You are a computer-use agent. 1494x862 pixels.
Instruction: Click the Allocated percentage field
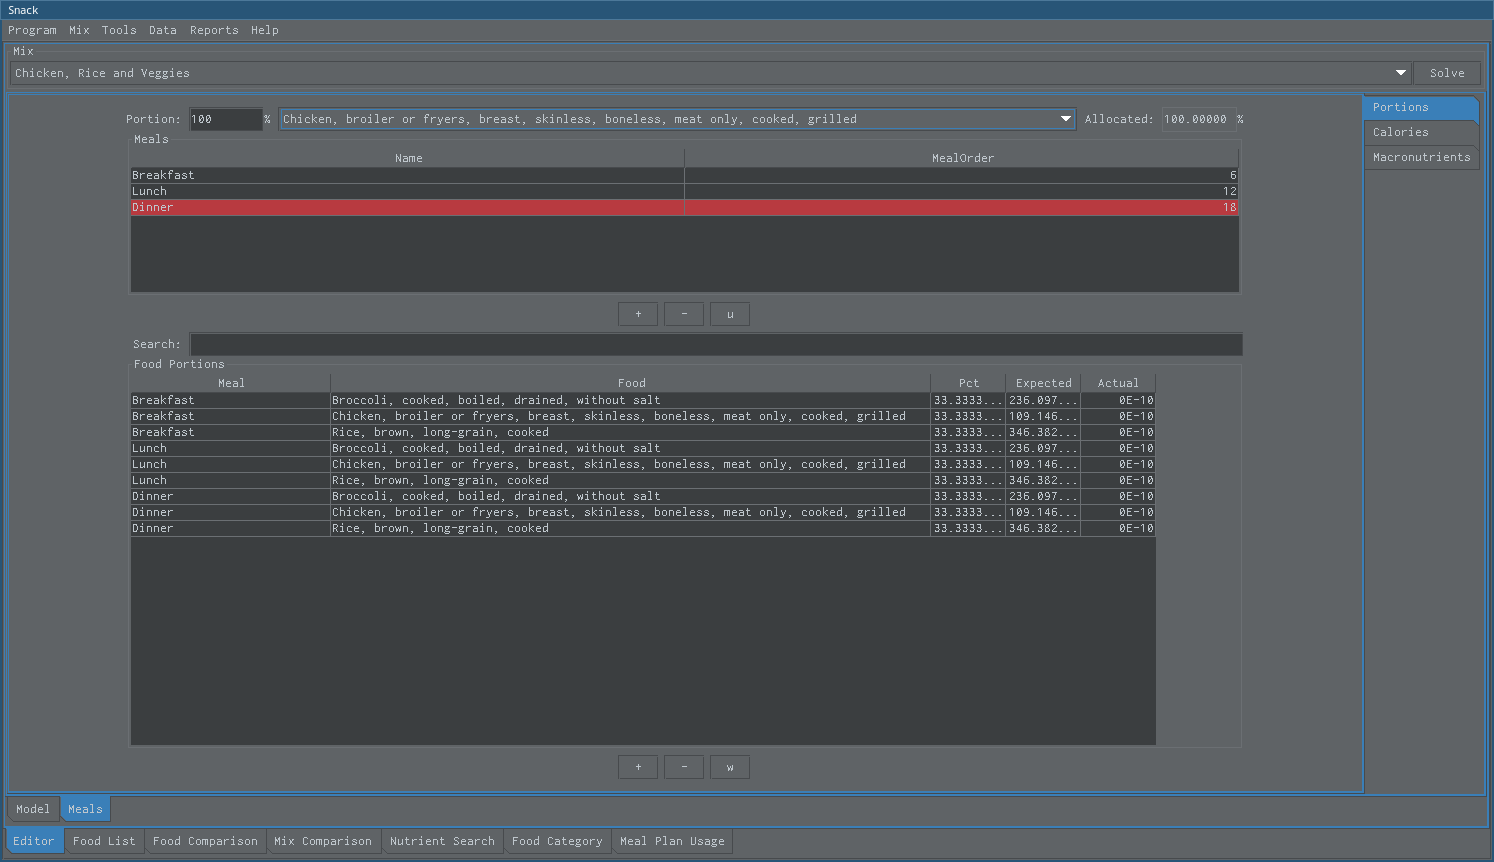tap(1199, 119)
